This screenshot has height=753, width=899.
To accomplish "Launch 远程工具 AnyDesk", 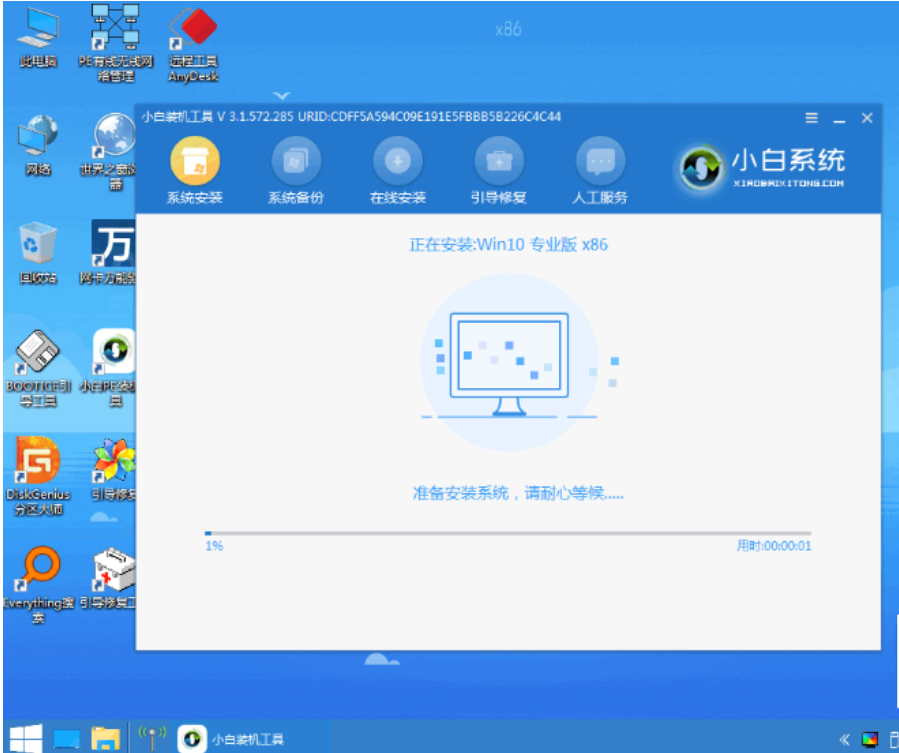I will pyautogui.click(x=192, y=40).
